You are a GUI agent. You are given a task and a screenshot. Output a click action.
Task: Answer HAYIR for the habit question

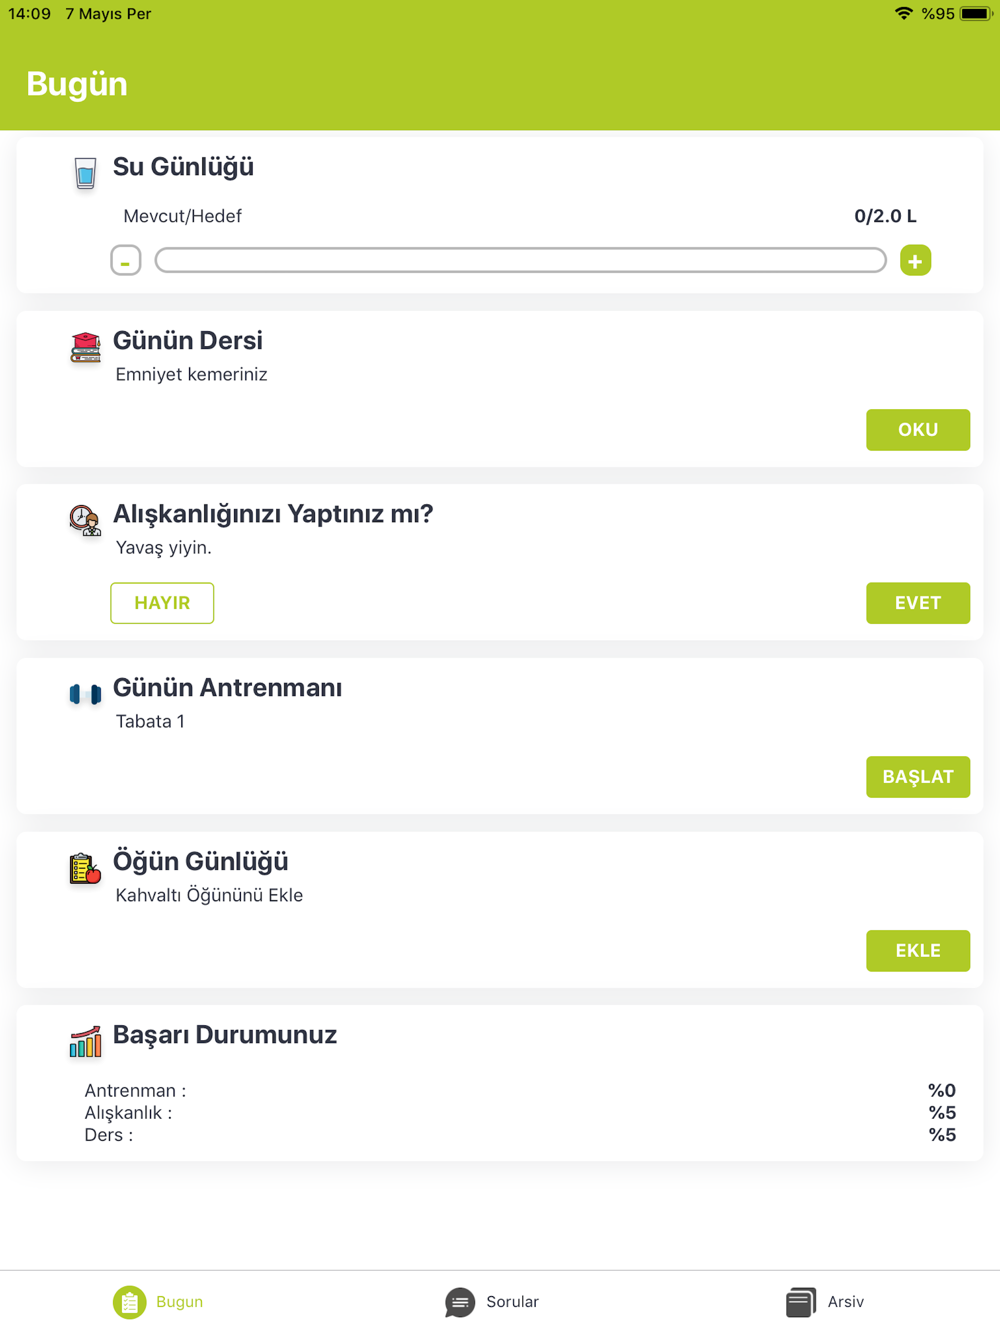click(x=162, y=603)
